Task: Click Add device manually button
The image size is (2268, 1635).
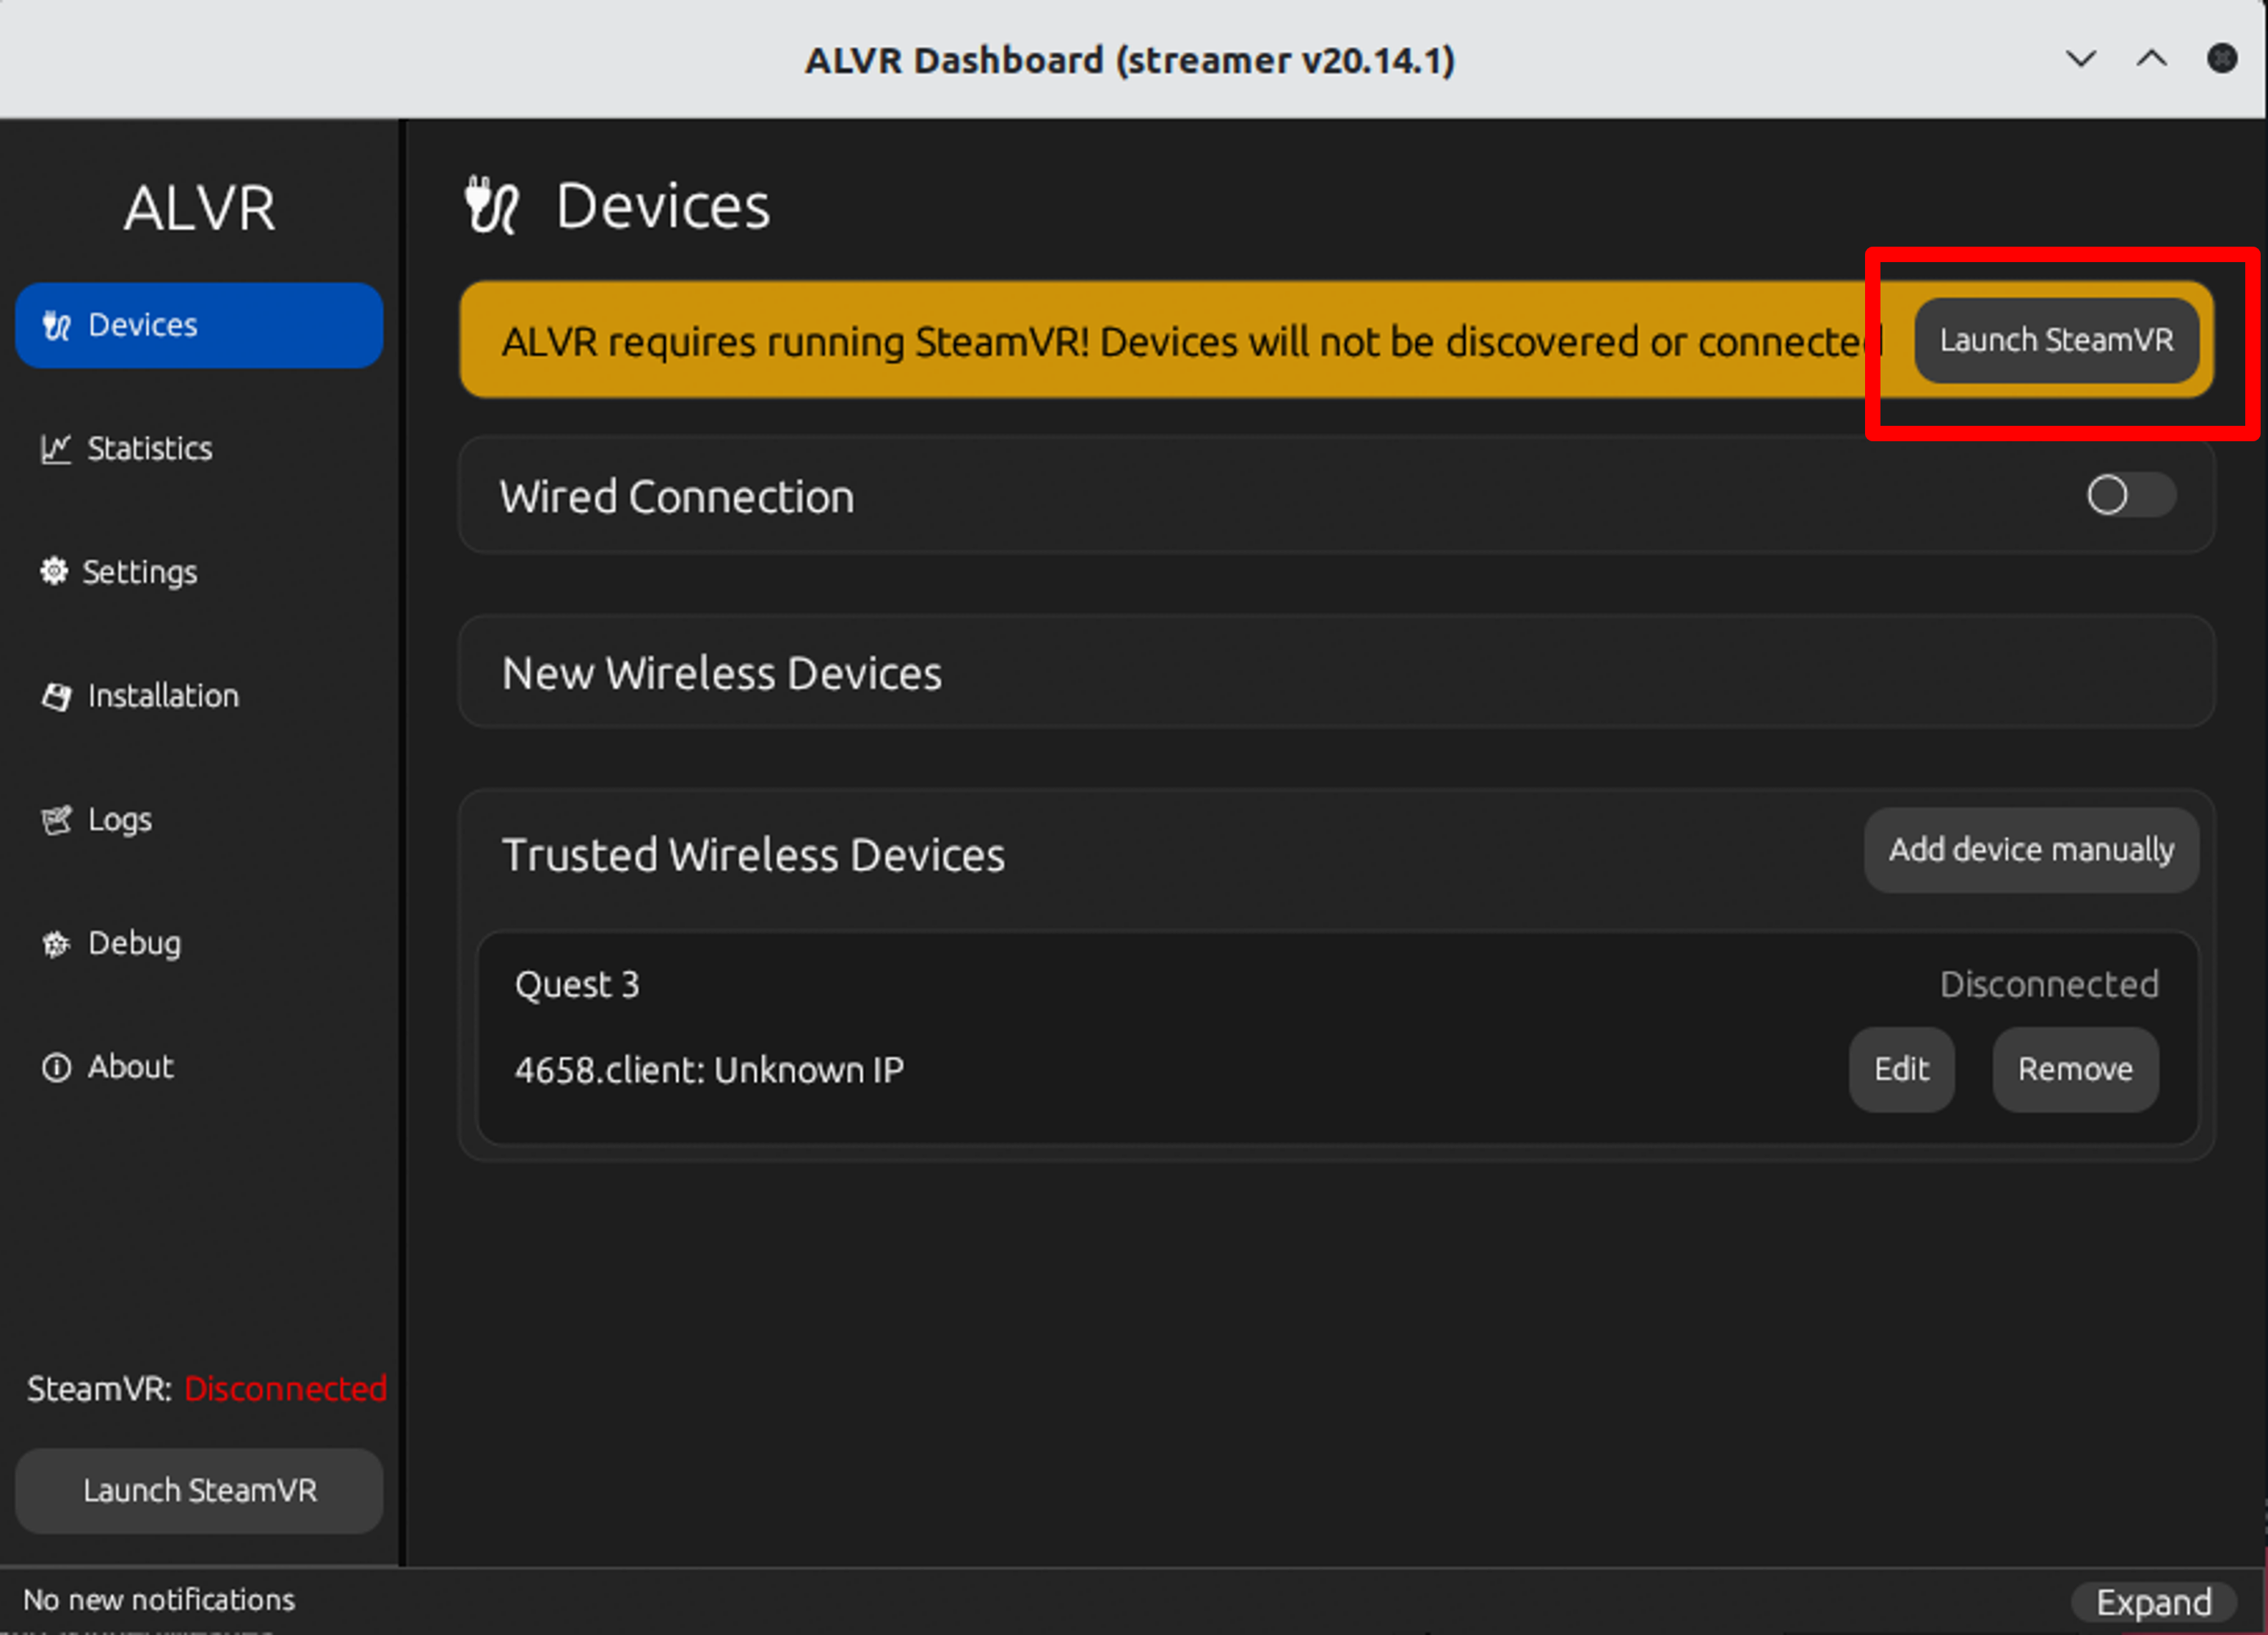Action: pos(2030,850)
